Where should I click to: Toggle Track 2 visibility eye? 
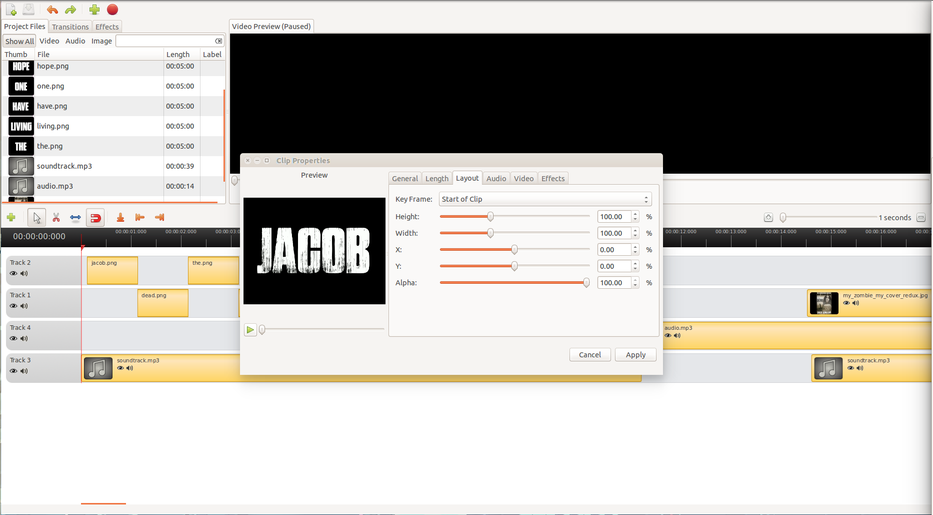pos(13,274)
